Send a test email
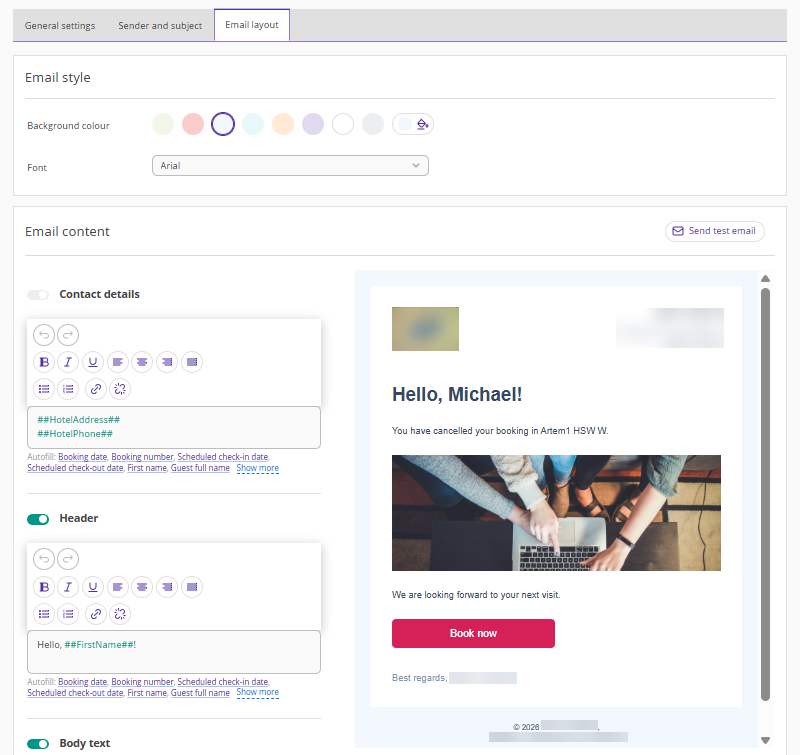This screenshot has height=755, width=800. [715, 231]
